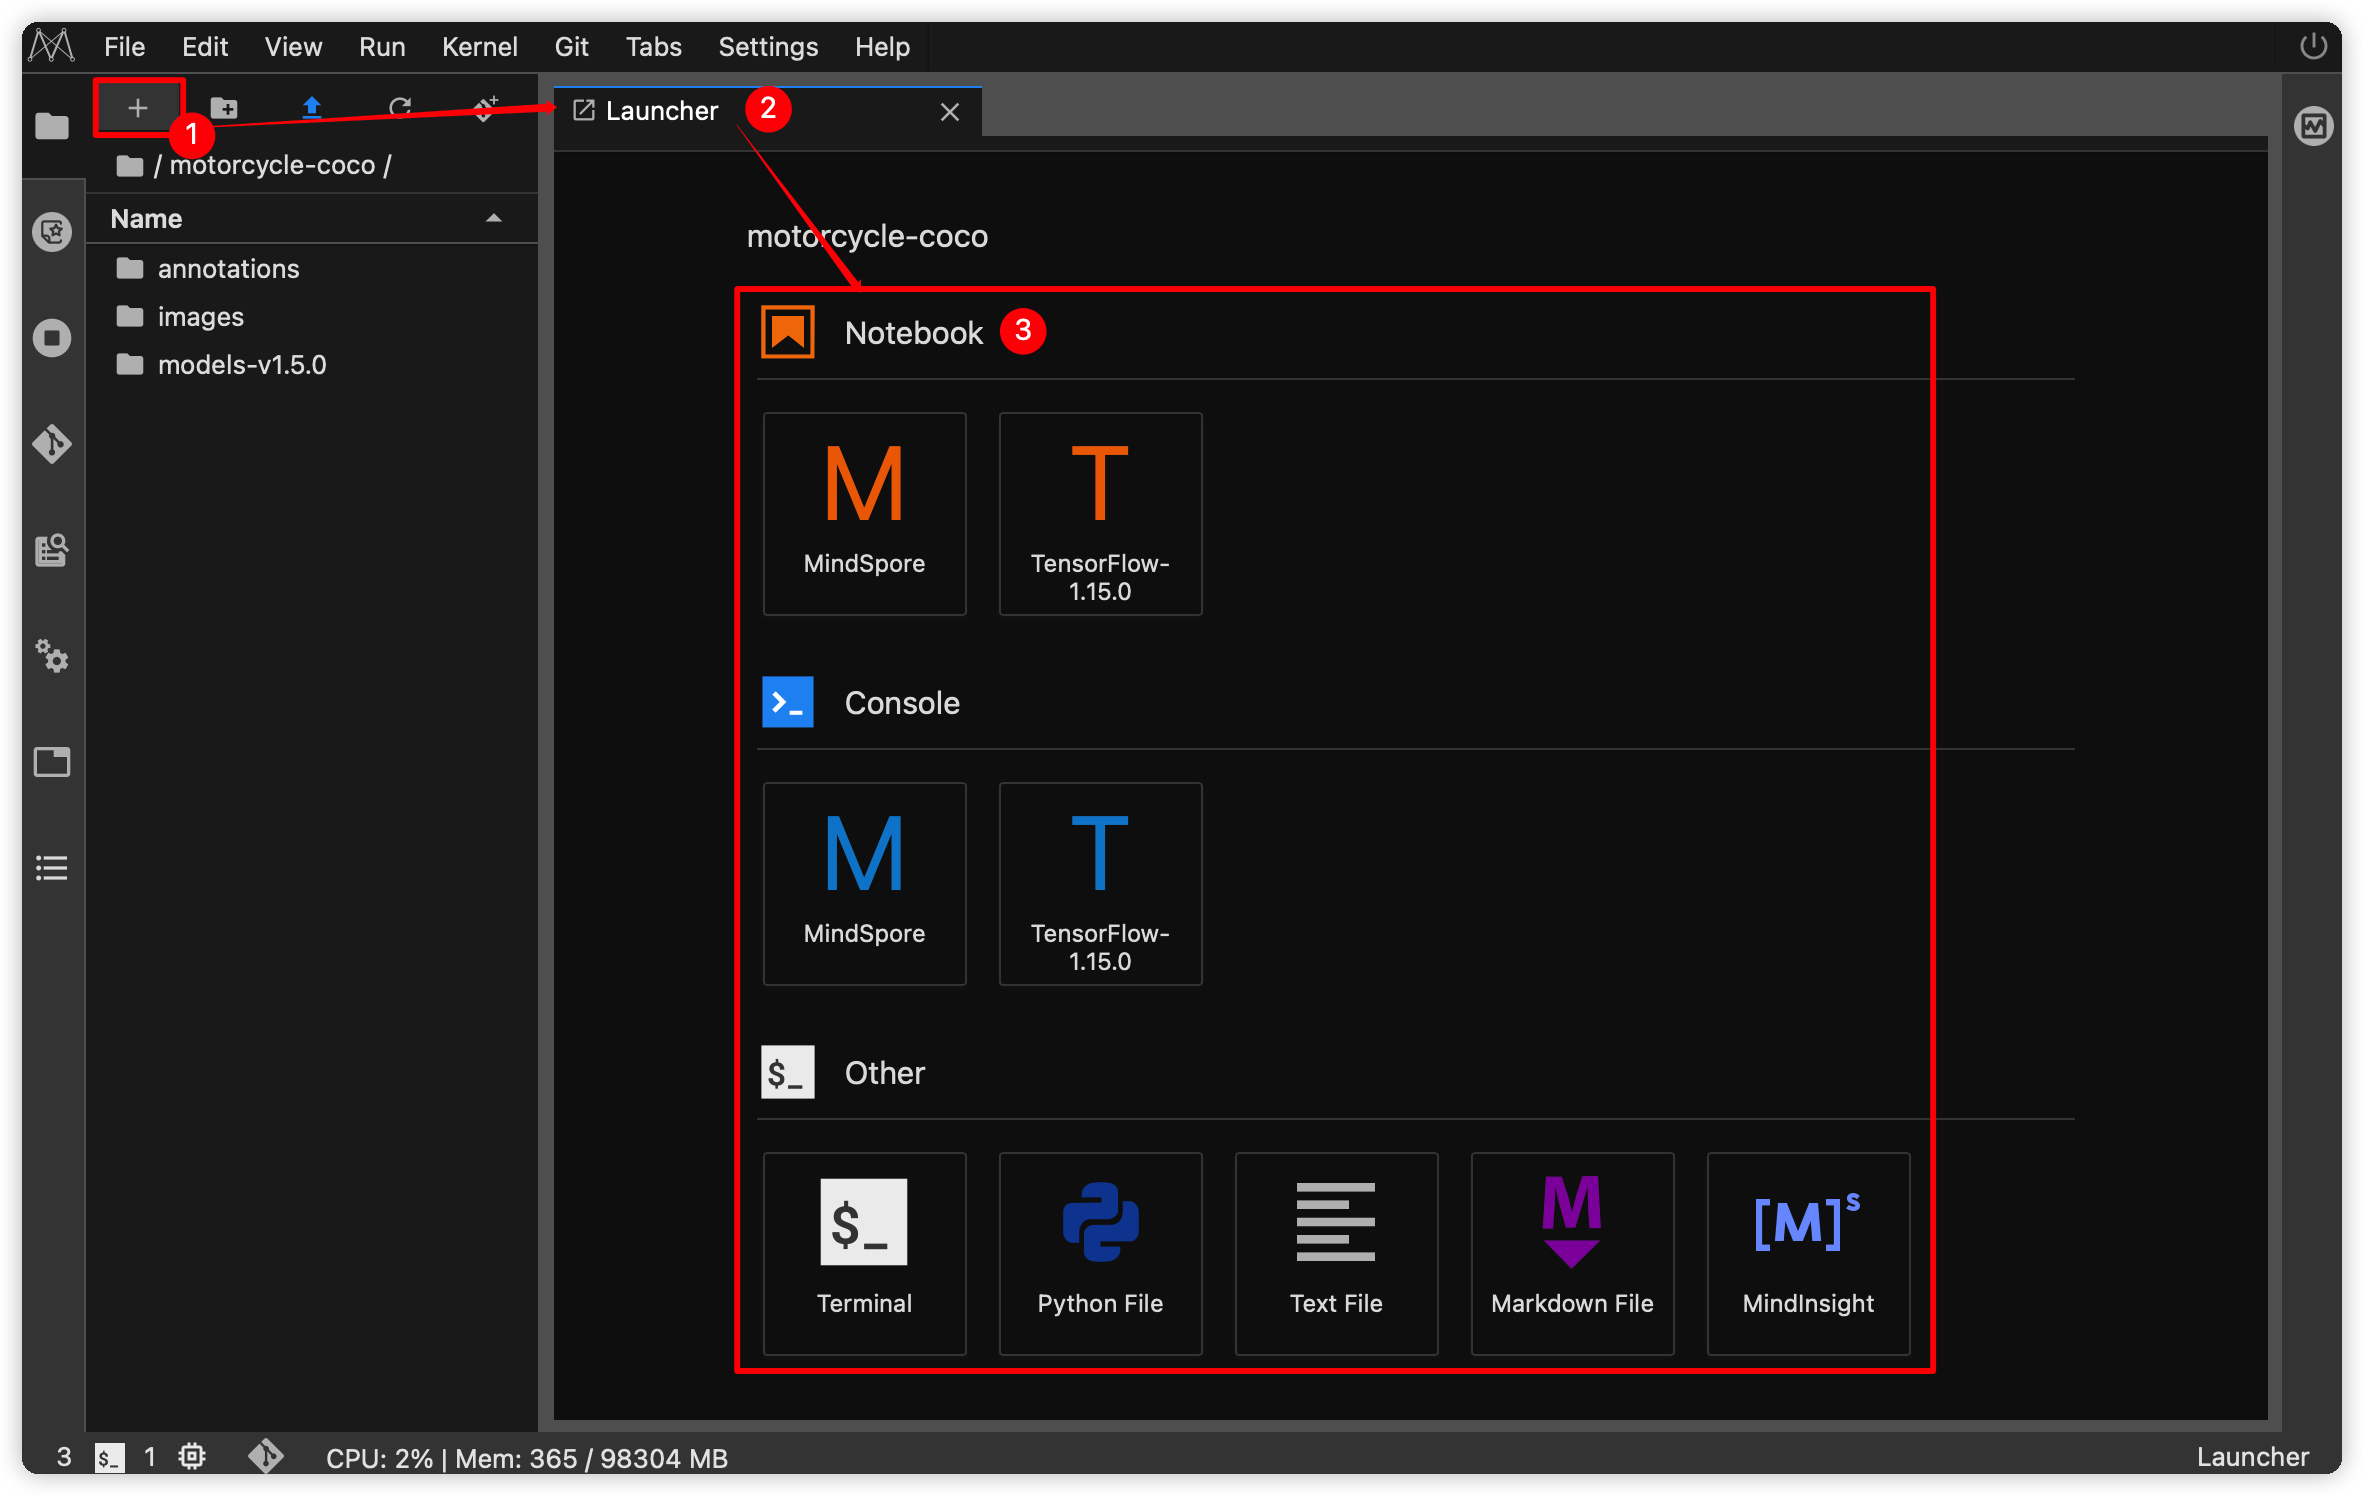Create a new Markdown File
The width and height of the screenshot is (2364, 1496).
pyautogui.click(x=1572, y=1254)
